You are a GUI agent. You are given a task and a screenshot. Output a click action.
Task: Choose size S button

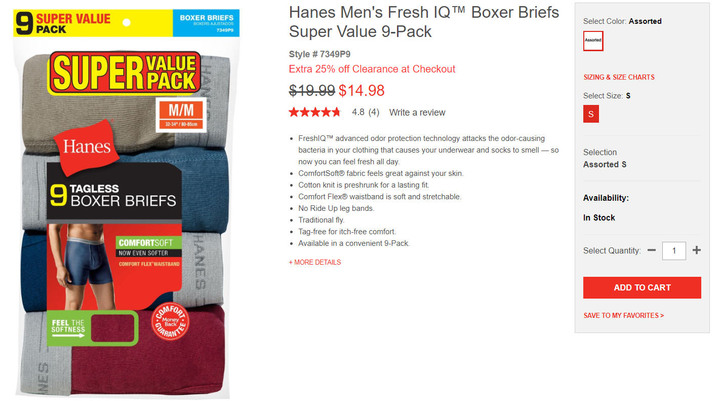click(x=591, y=114)
